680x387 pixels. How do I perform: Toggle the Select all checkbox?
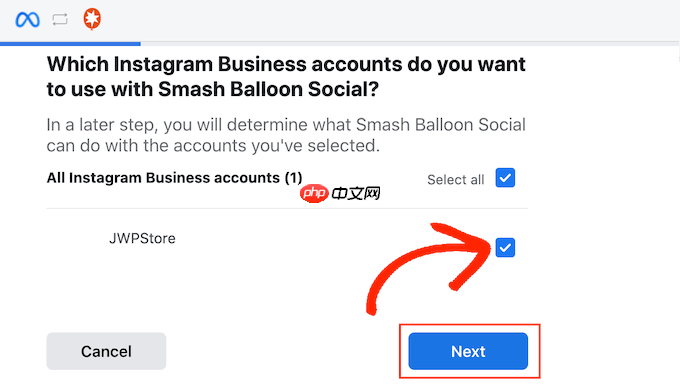[x=505, y=178]
